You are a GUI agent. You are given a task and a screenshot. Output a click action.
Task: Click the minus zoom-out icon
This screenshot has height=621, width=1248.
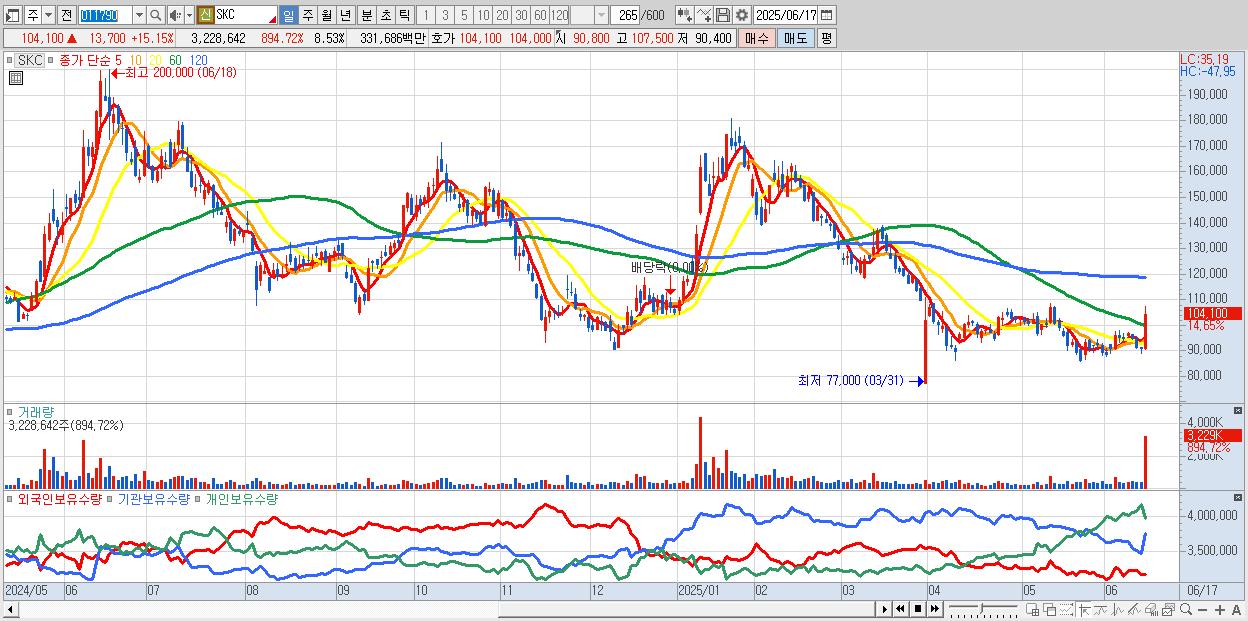coord(1203,609)
